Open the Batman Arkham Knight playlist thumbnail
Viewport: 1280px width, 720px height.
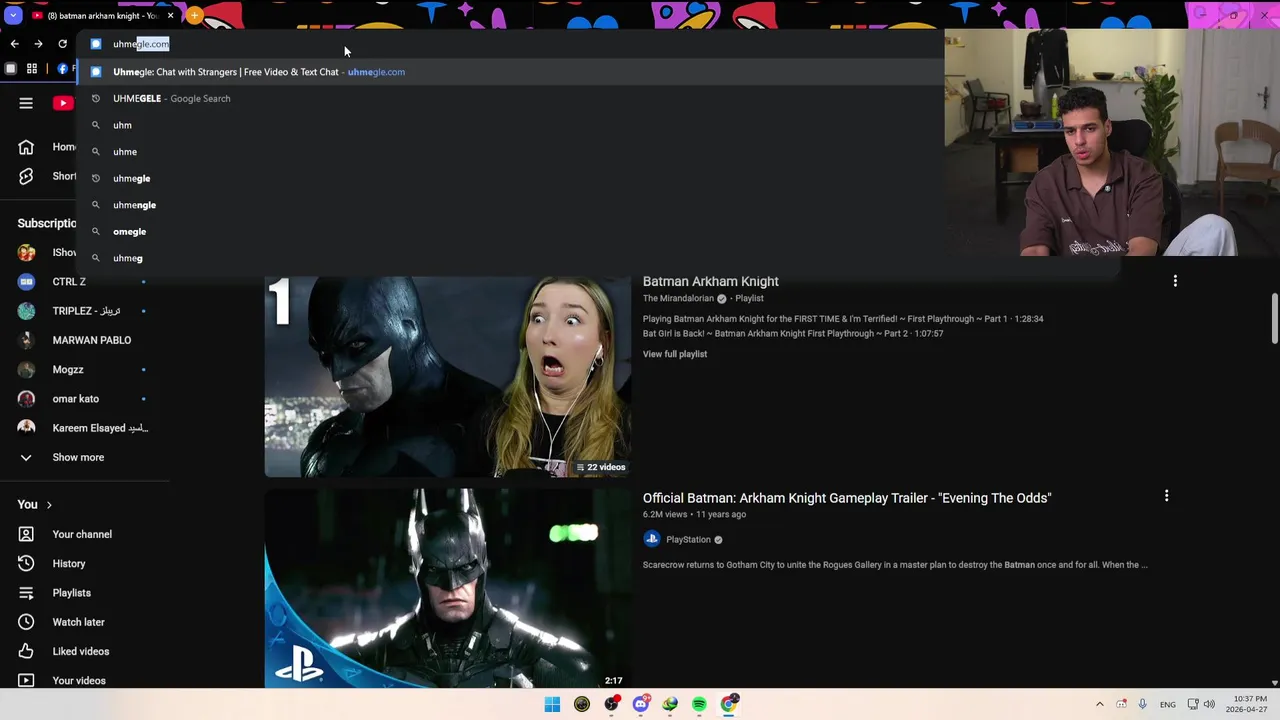coord(448,376)
